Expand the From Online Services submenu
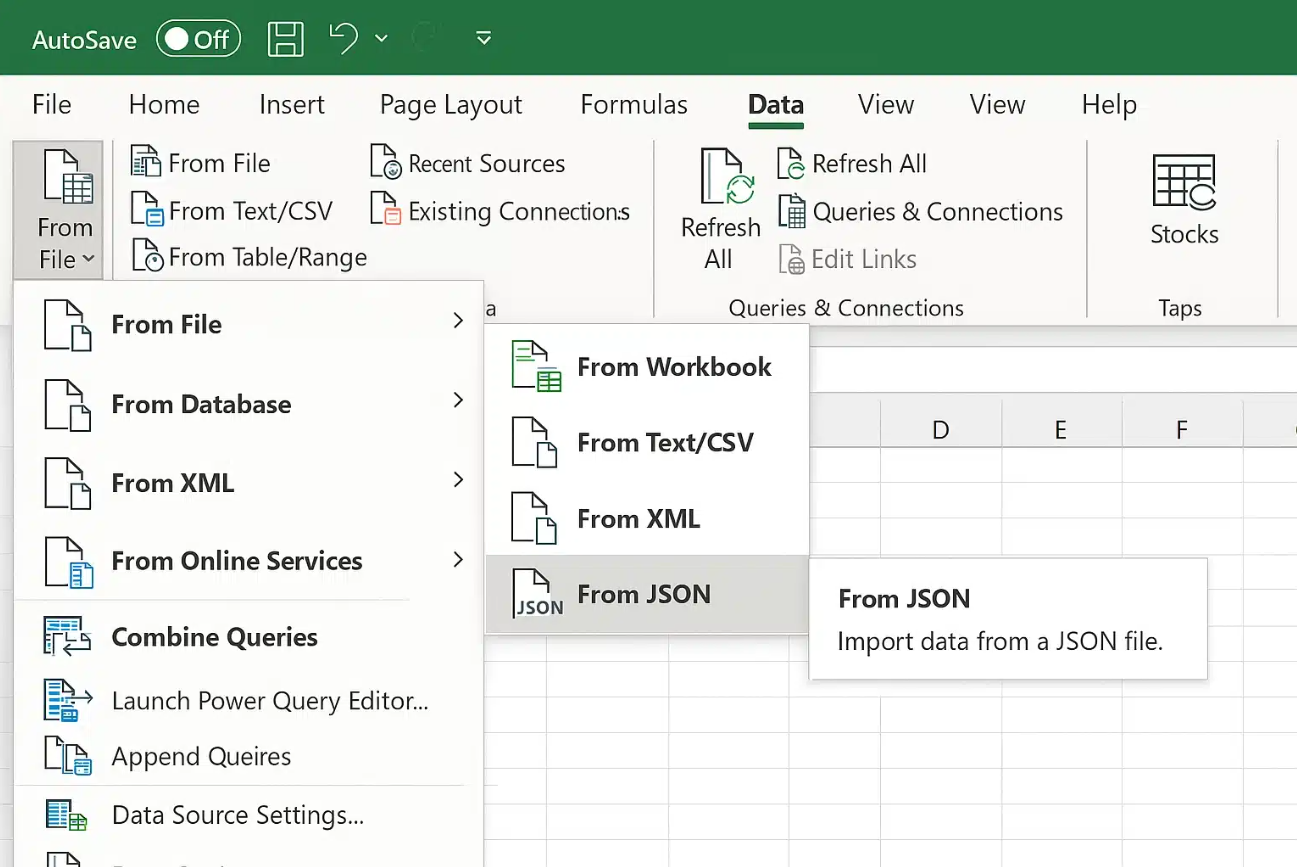The height and width of the screenshot is (867, 1297). (248, 561)
